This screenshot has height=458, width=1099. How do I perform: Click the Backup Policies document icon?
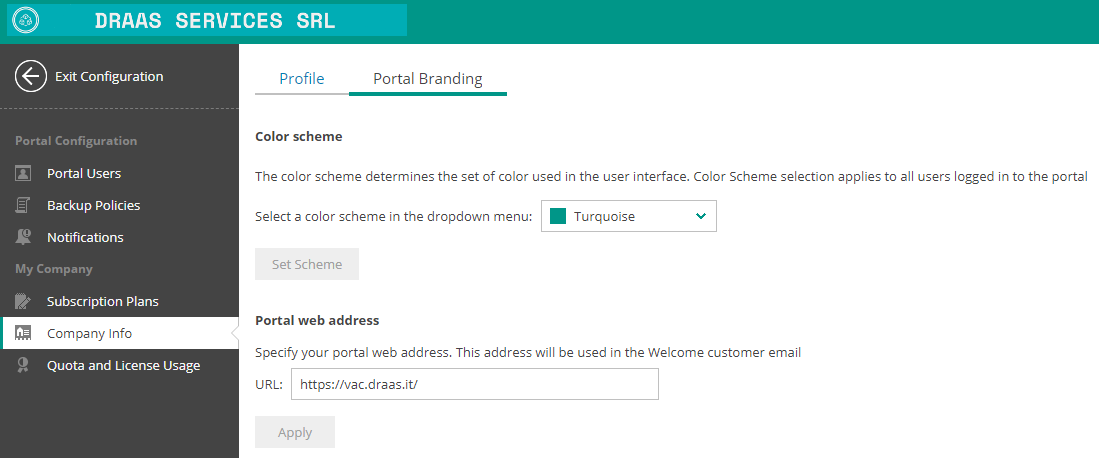click(23, 206)
